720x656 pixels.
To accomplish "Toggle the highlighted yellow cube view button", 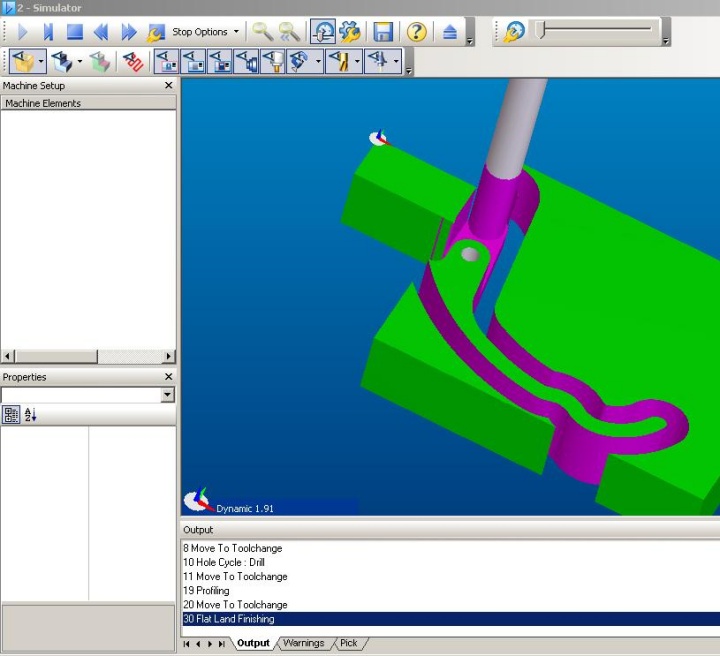I will [x=24, y=62].
